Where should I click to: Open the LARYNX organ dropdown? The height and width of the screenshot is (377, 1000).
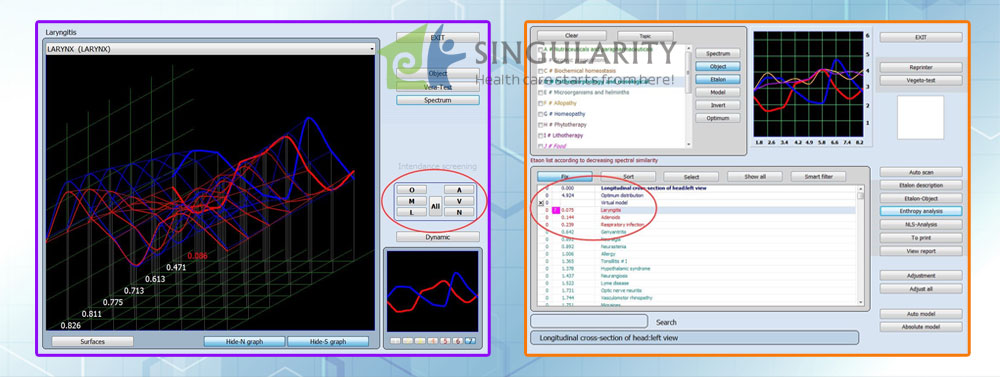(x=210, y=49)
